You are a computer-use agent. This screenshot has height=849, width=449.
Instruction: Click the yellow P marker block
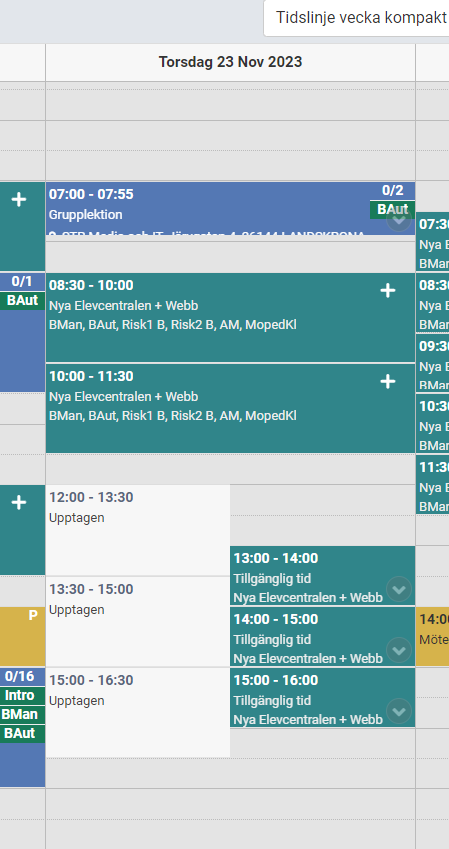point(22,636)
